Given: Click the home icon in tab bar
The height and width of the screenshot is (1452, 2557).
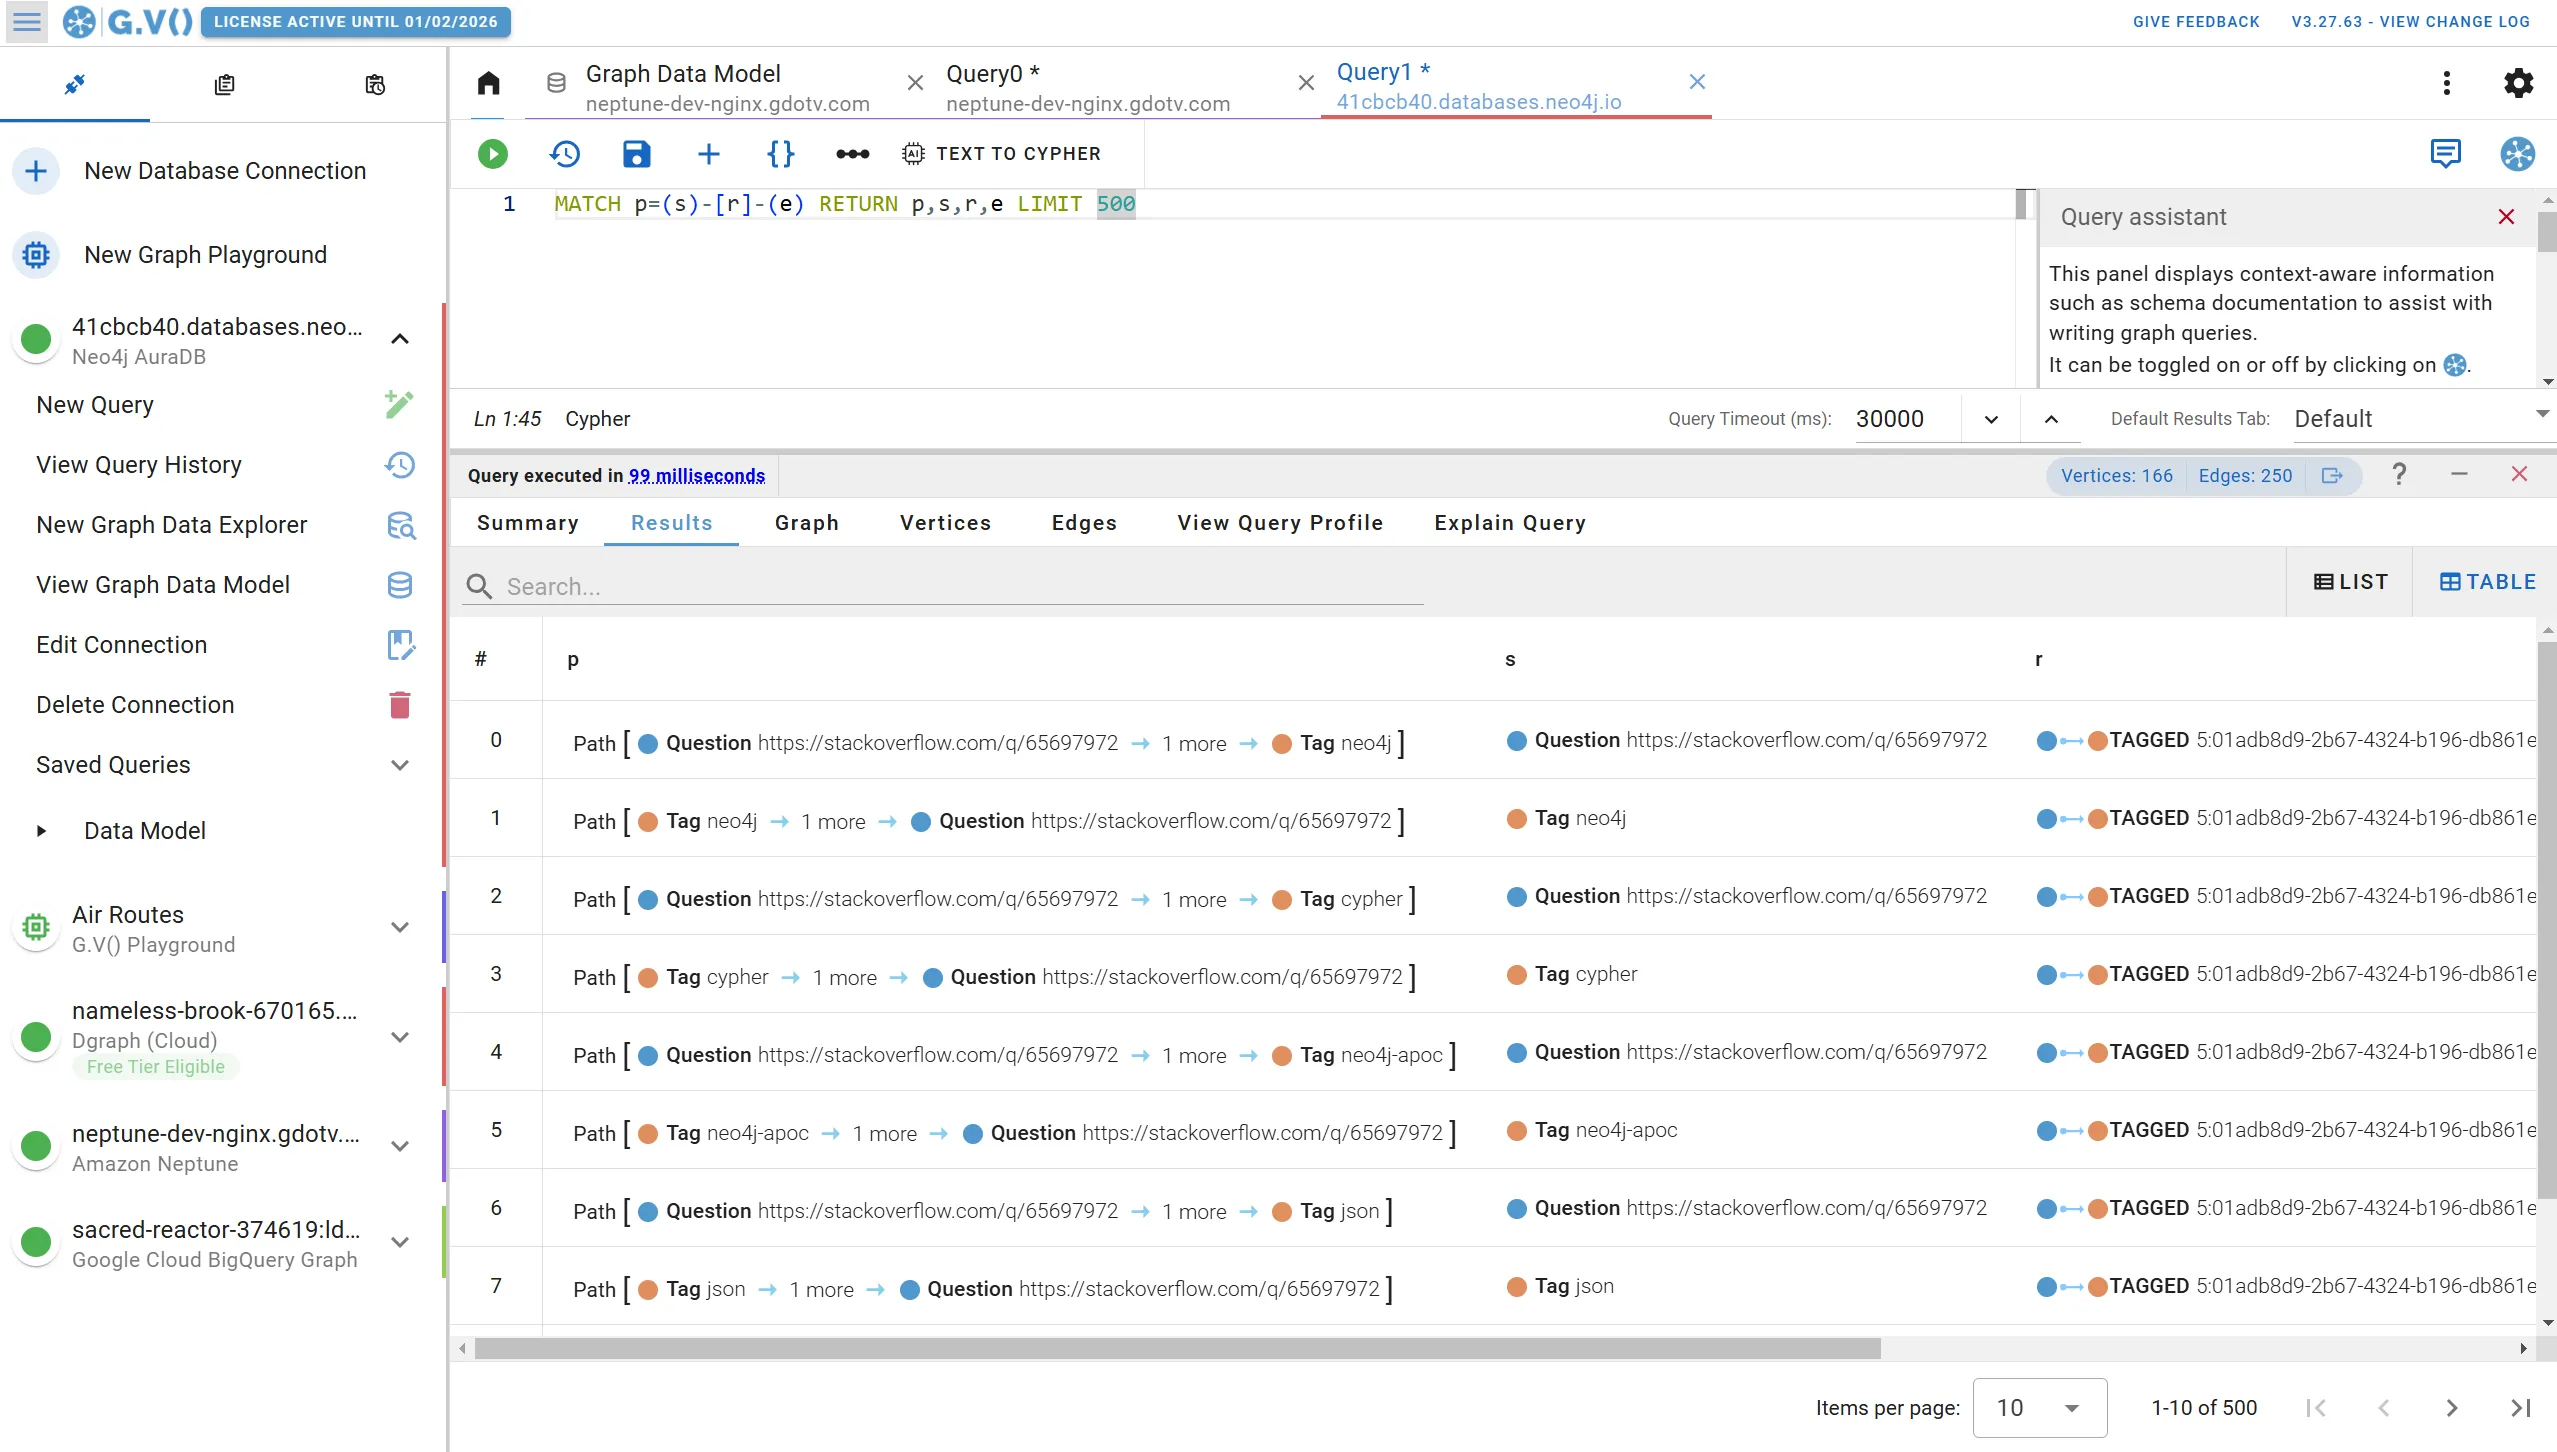Looking at the screenshot, I should 488,83.
